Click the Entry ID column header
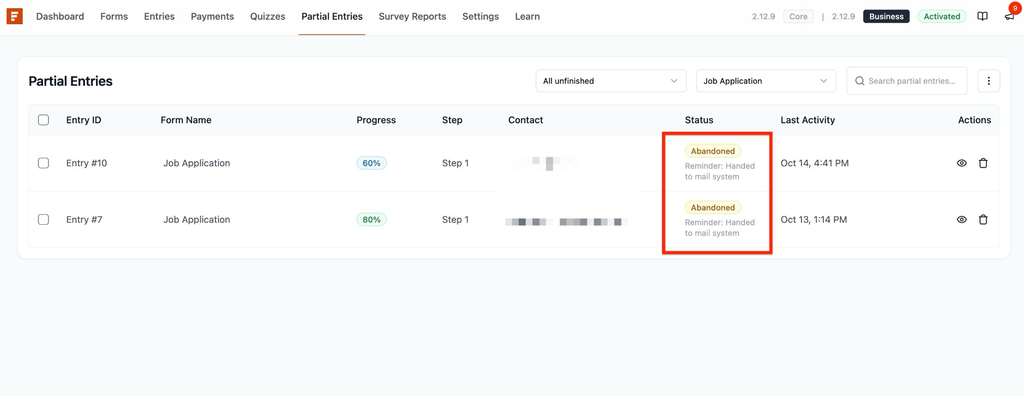 (x=84, y=120)
